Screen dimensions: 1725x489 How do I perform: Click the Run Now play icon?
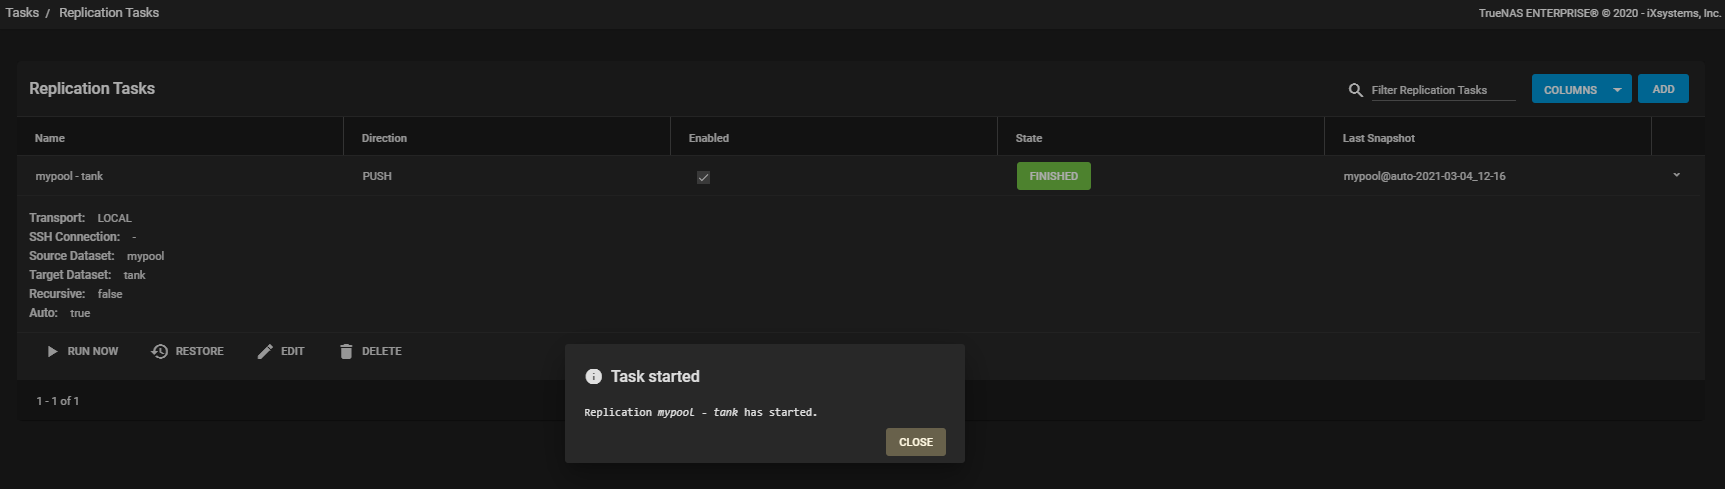[53, 352]
